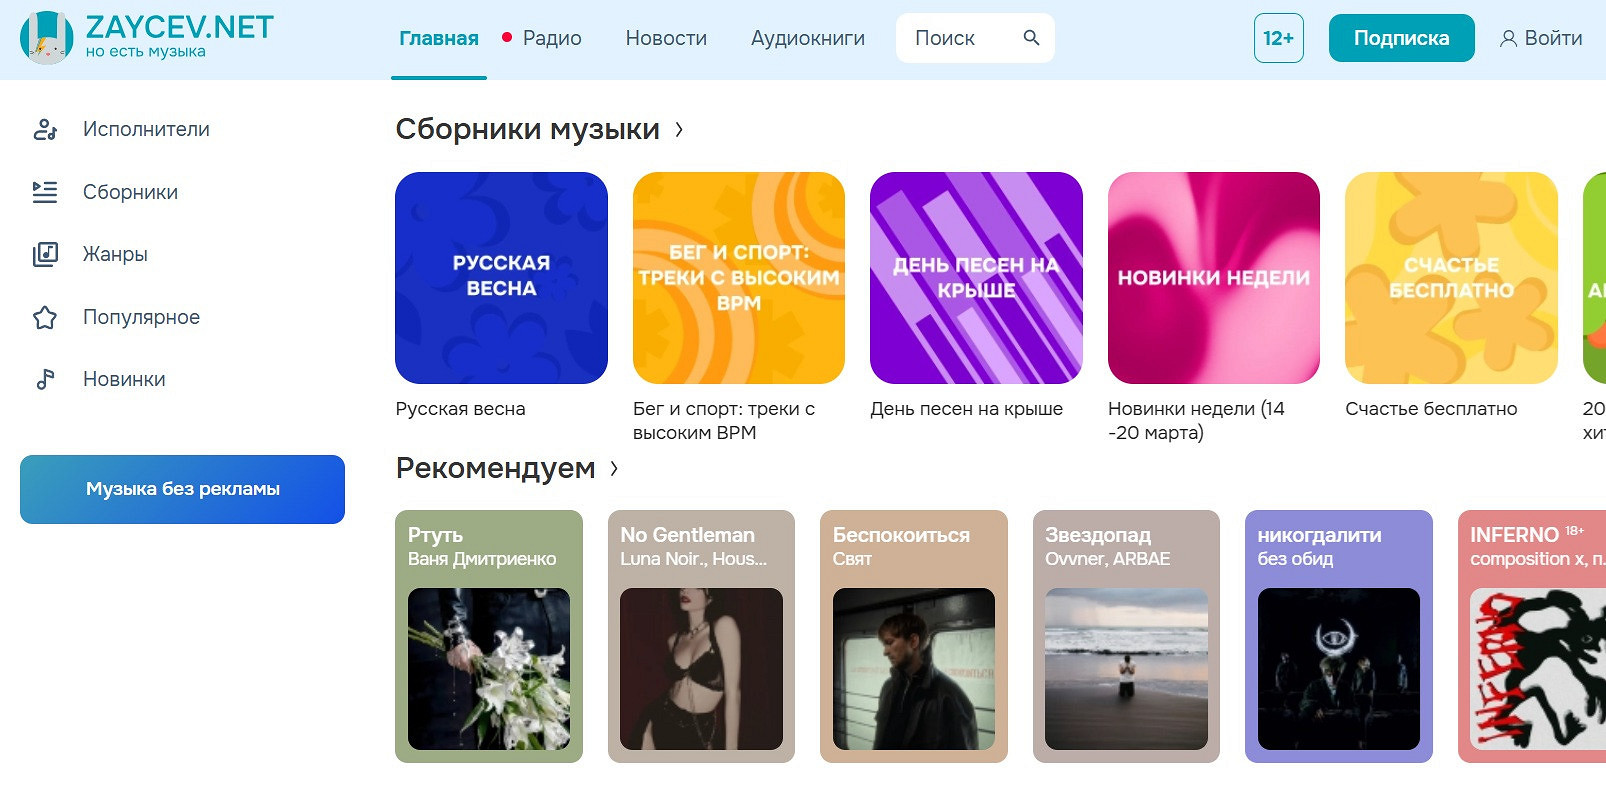Open the Русская весна collection cover
1606x801 pixels.
click(501, 278)
